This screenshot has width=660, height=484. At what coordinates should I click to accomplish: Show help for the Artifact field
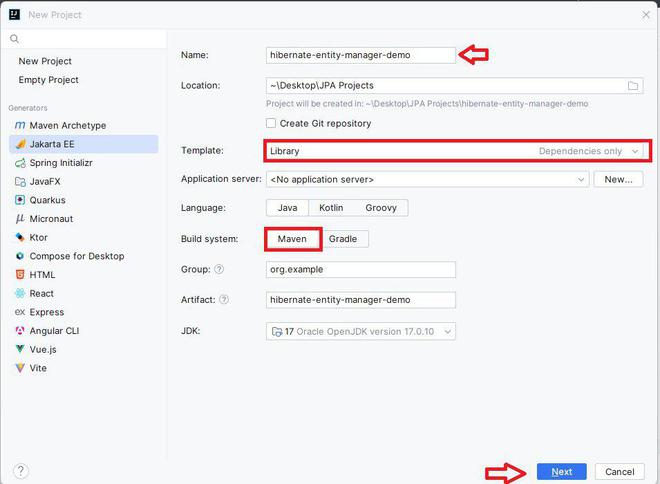pos(224,300)
